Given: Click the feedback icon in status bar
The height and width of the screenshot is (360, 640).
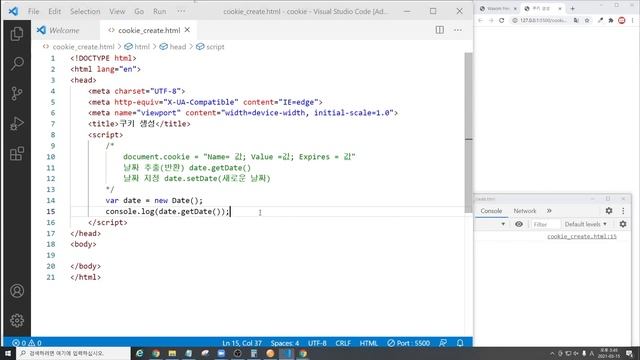Looking at the screenshot, I should (x=443, y=343).
